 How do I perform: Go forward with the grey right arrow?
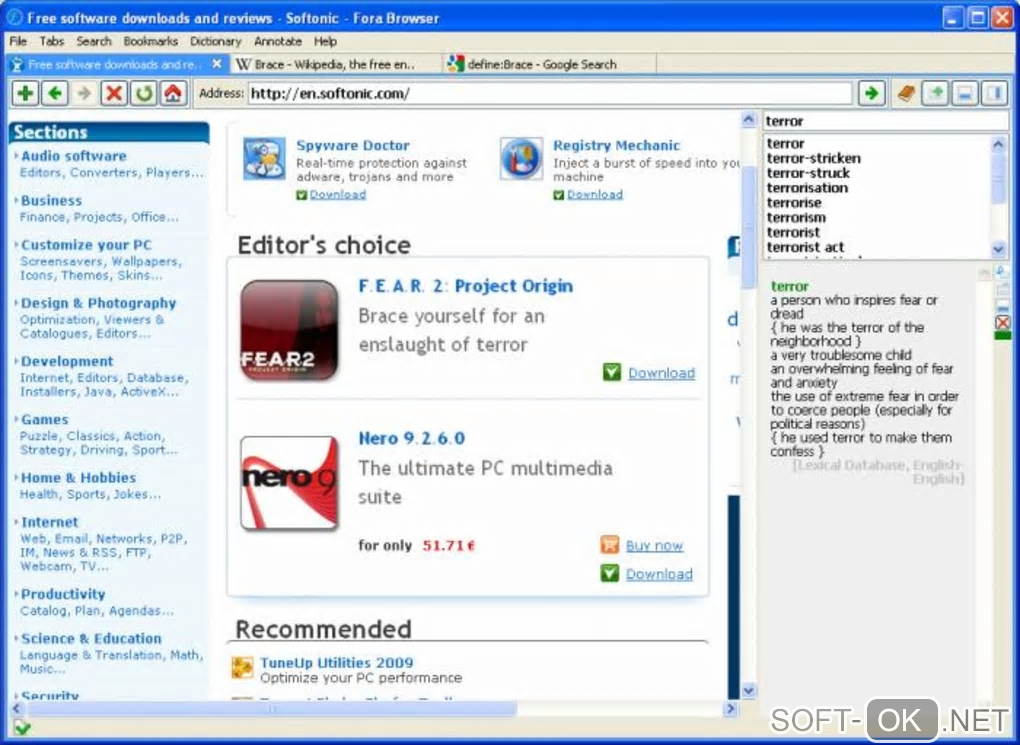coord(85,94)
